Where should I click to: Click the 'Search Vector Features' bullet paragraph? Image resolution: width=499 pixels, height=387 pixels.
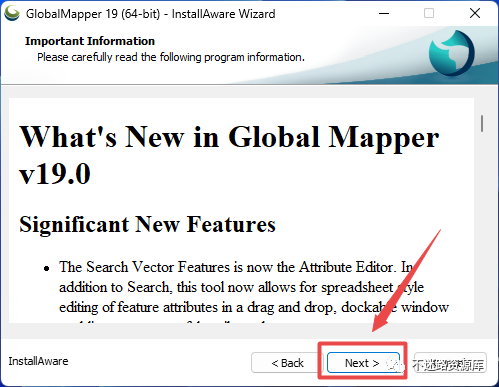254,291
